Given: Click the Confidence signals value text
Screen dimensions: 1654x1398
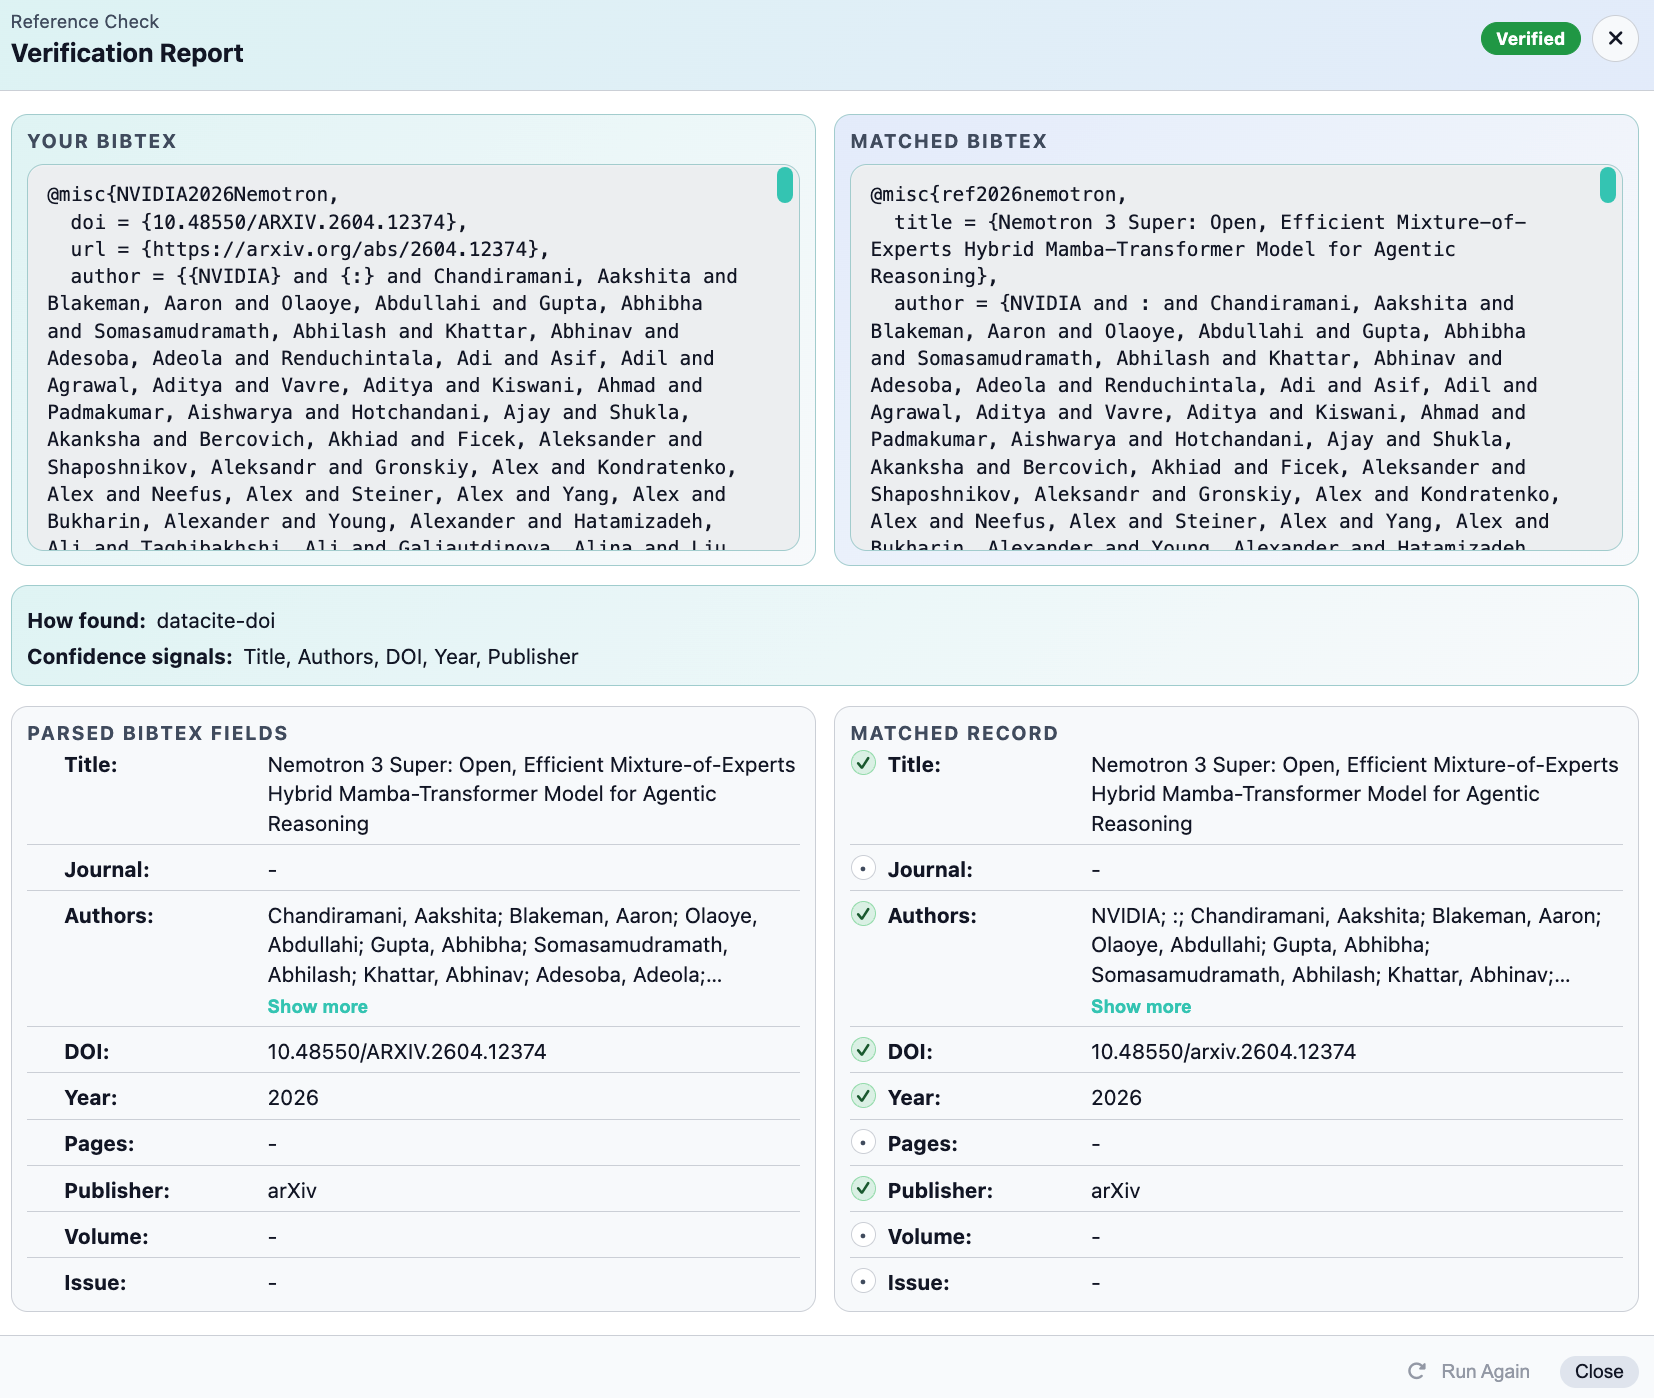Looking at the screenshot, I should pyautogui.click(x=411, y=657).
